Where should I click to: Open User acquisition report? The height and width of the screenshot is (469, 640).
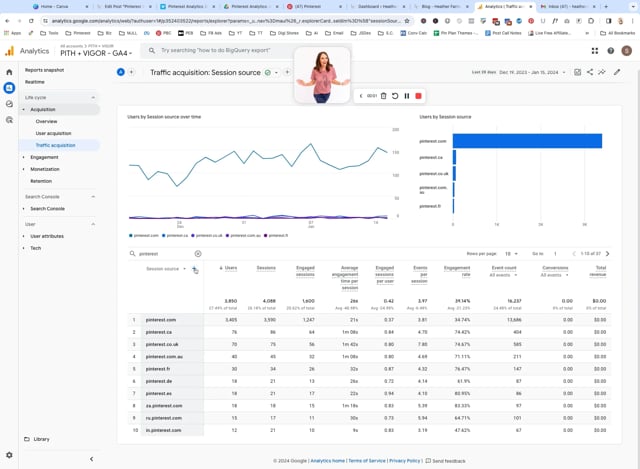click(x=53, y=133)
